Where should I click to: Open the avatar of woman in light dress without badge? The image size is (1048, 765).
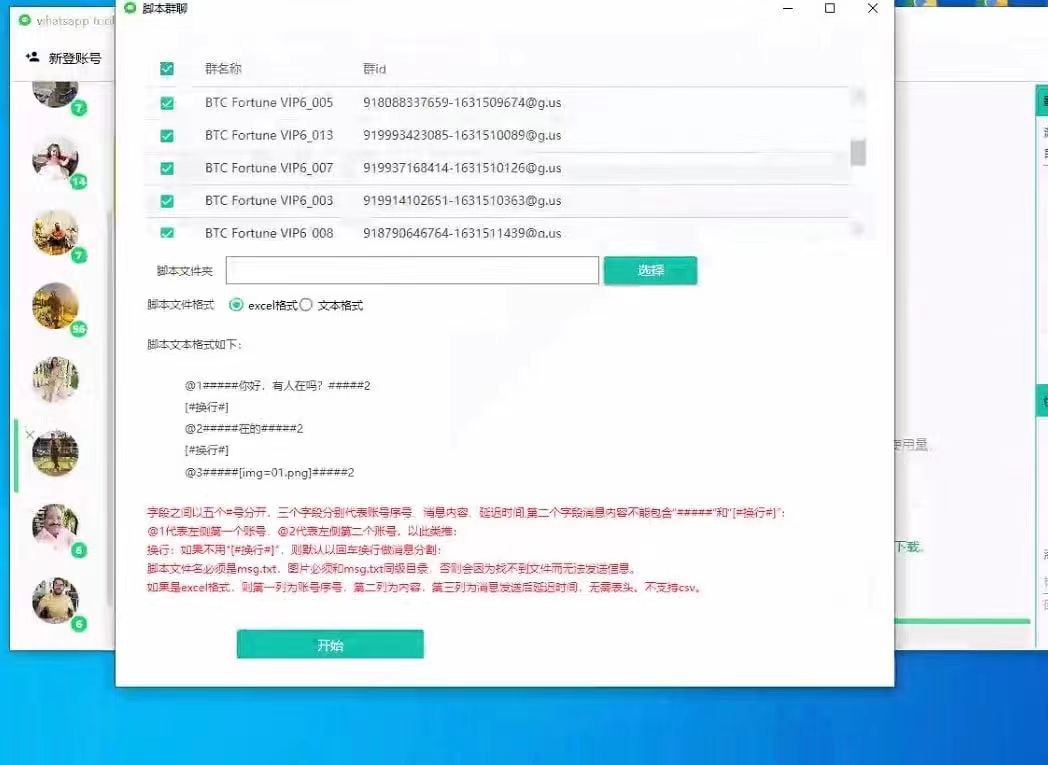(x=55, y=379)
